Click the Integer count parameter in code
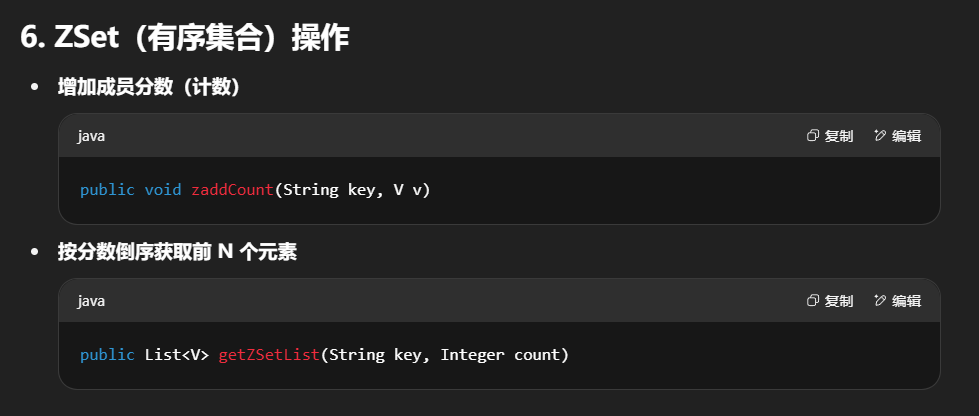The image size is (979, 416). 504,355
